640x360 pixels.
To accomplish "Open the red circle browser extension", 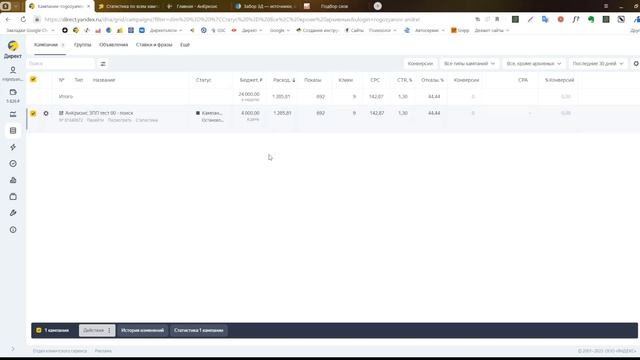I will tap(560, 19).
